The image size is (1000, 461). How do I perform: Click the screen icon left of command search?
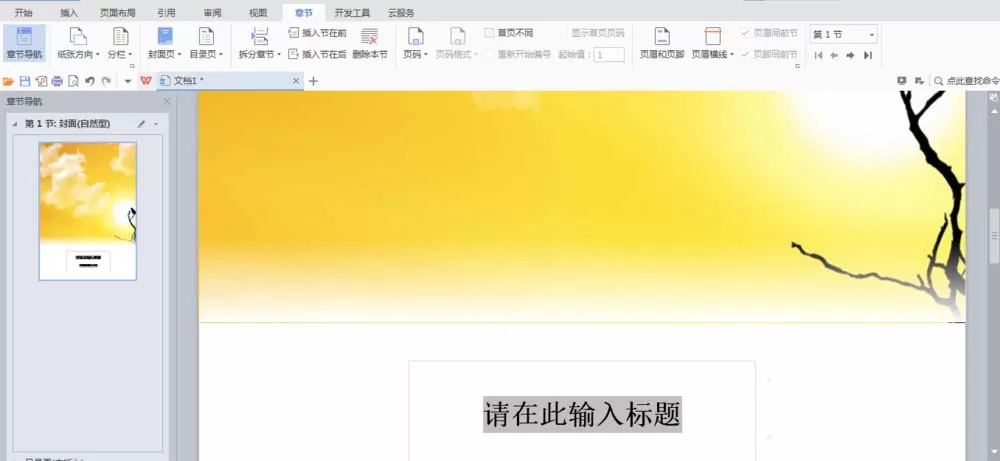click(902, 81)
